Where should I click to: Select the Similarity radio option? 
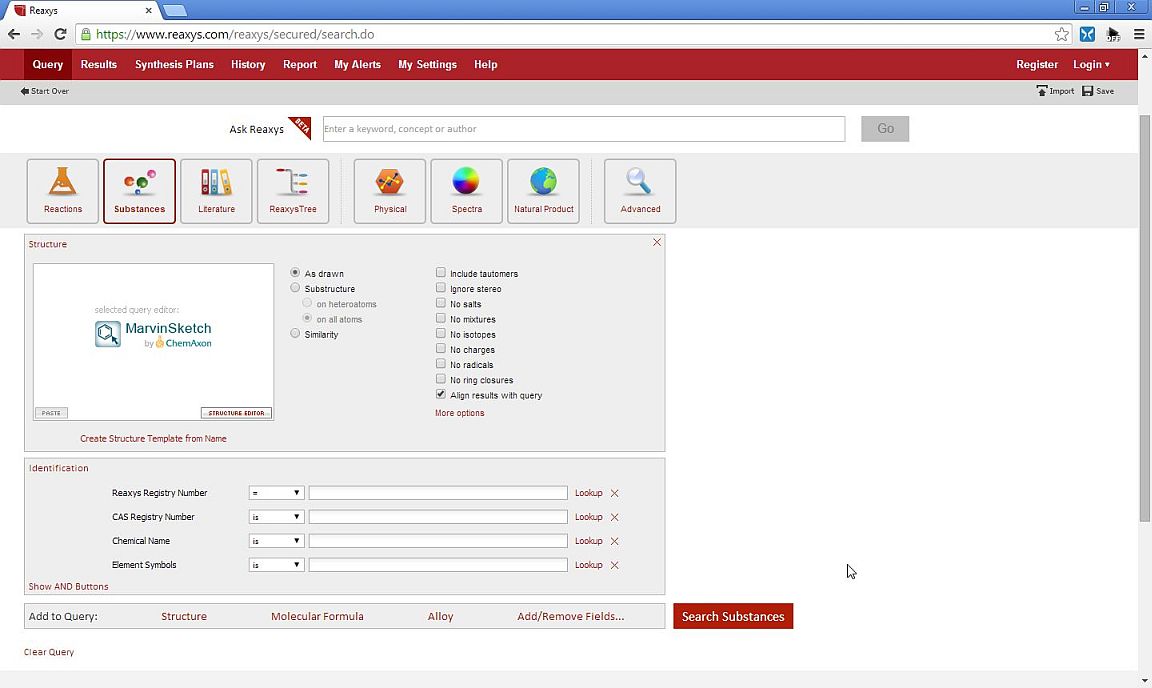point(295,334)
